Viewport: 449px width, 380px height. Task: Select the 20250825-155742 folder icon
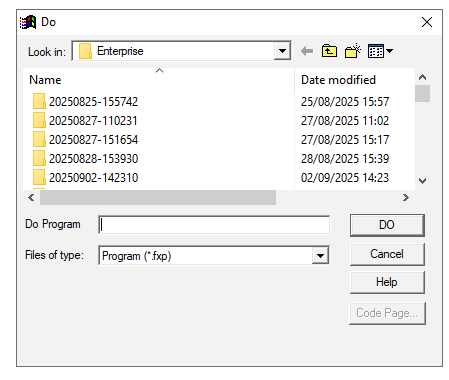tap(39, 101)
